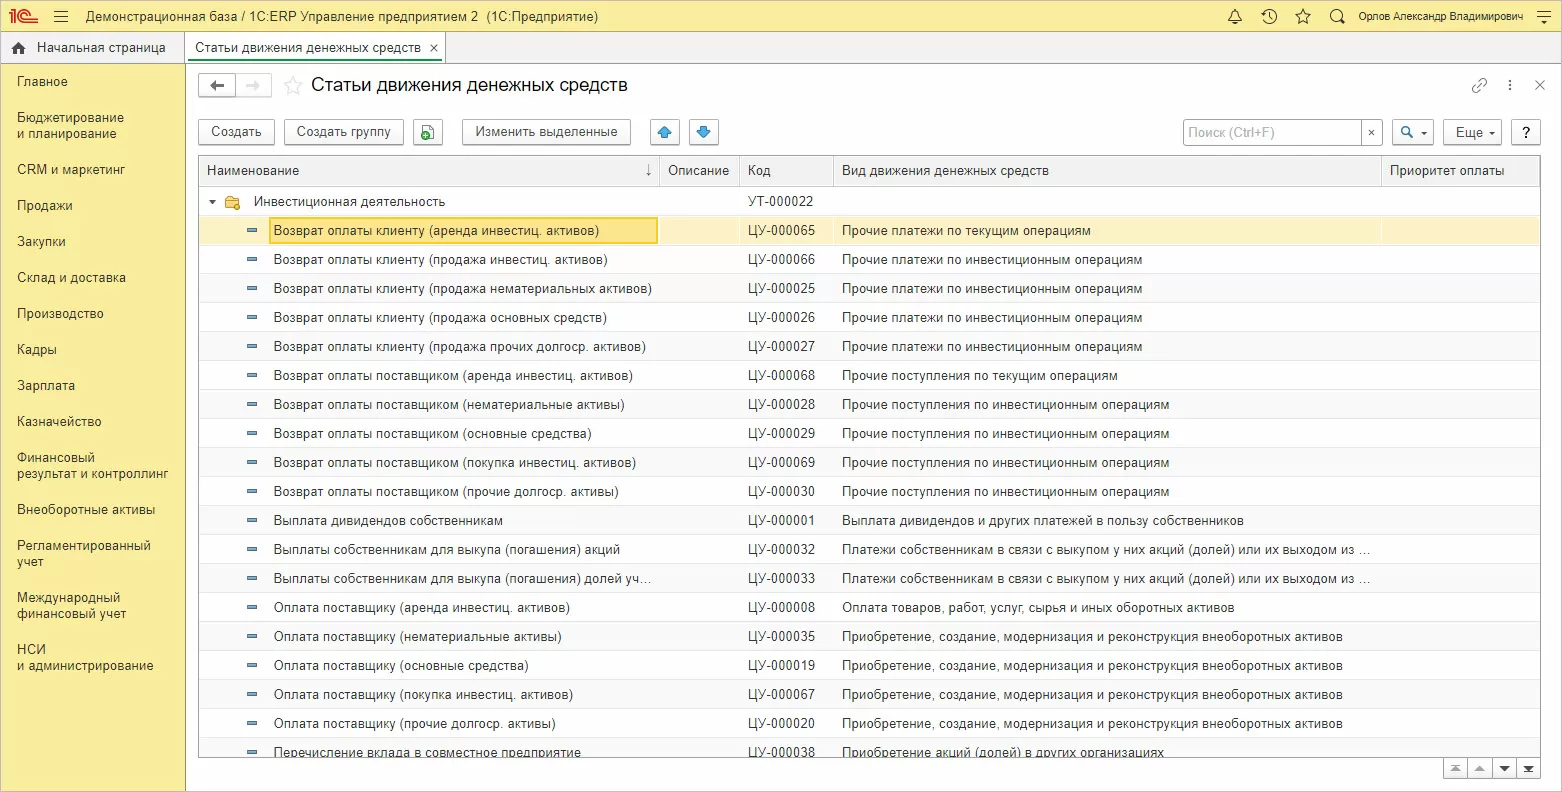
Task: Click the Изменить выделенные button
Action: point(546,132)
